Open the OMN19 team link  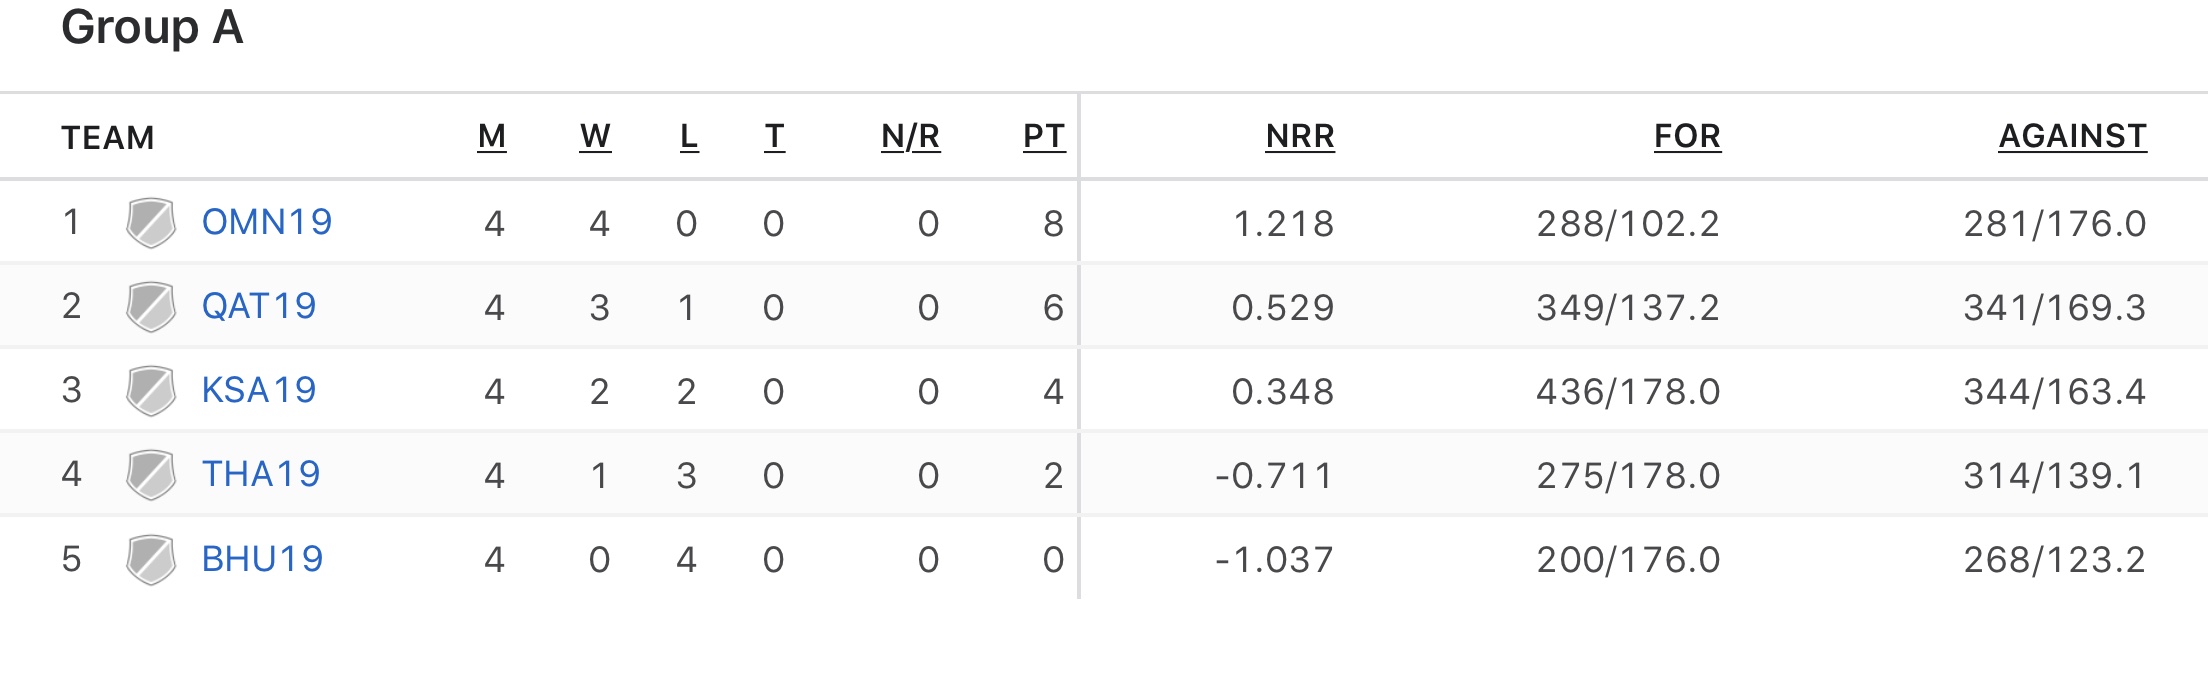click(x=267, y=222)
